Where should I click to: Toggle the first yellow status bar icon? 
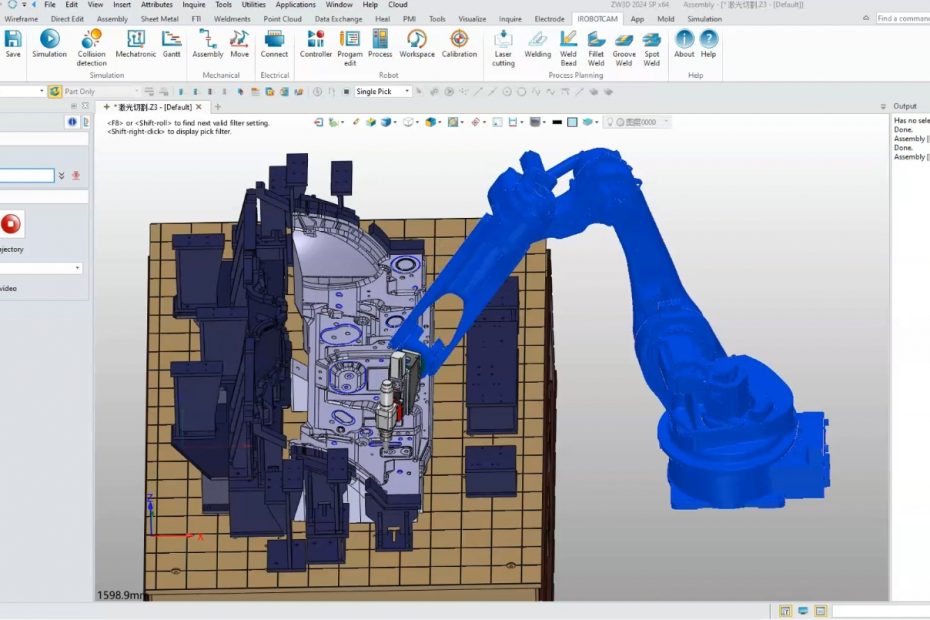coord(785,611)
